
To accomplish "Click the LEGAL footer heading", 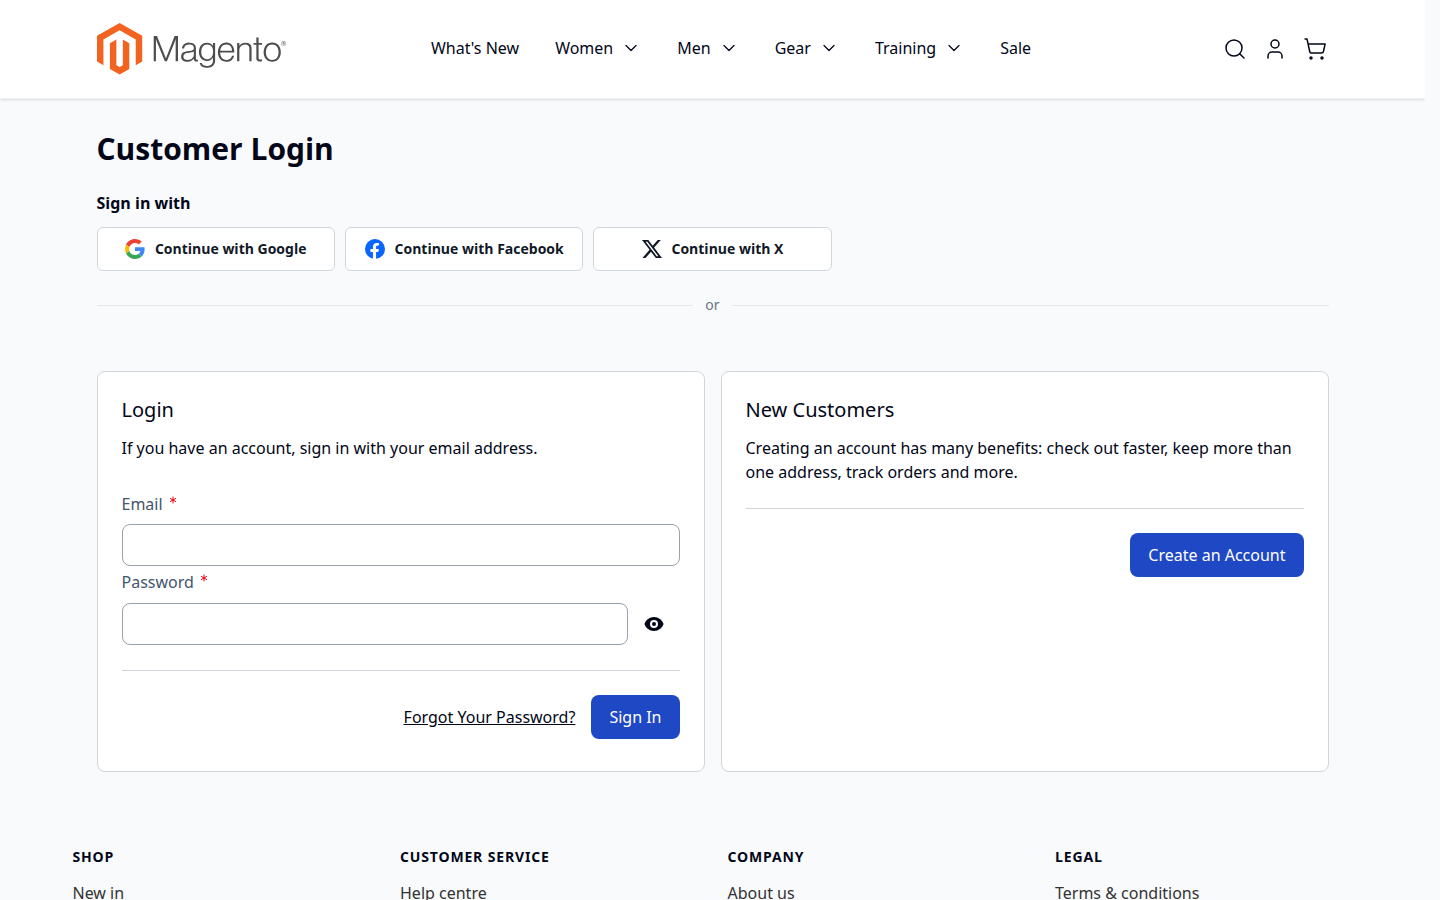I will [1078, 857].
